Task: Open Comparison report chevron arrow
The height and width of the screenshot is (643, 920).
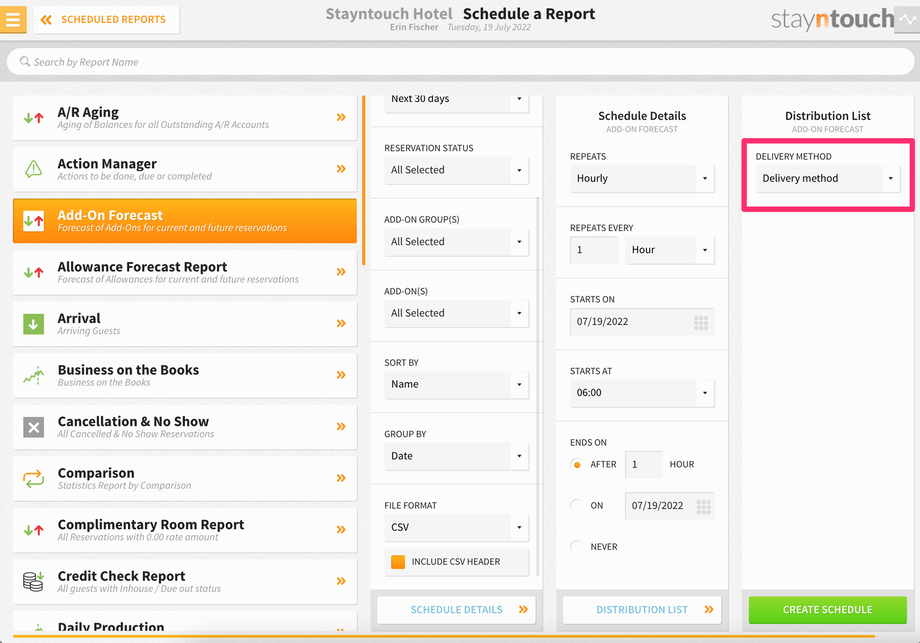Action: [x=341, y=478]
